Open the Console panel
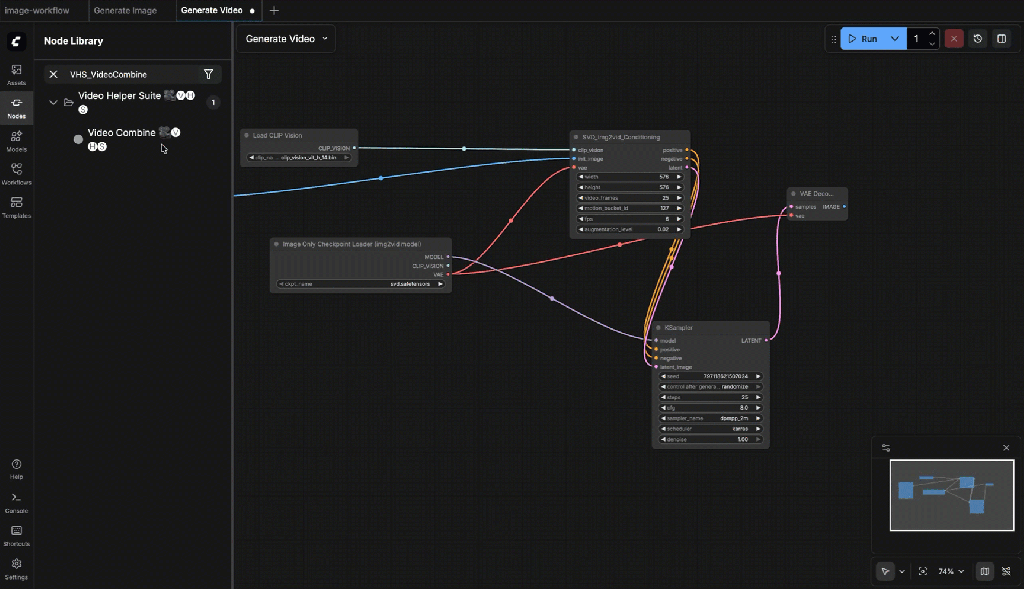This screenshot has height=589, width=1024. pyautogui.click(x=16, y=502)
